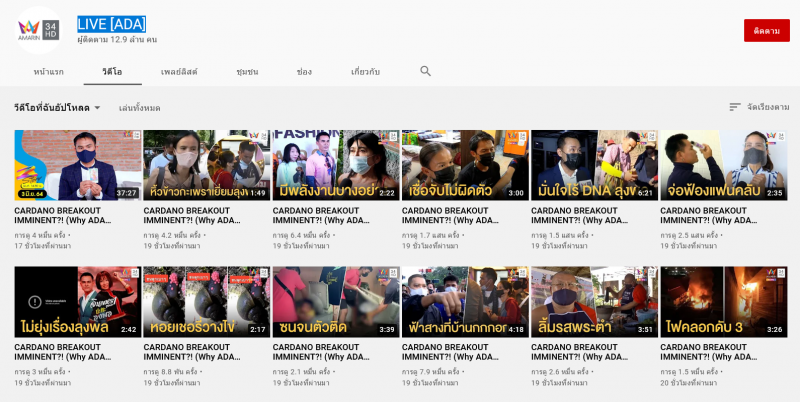Expand the วิดีโอที่อัปโหลด dropdown
Viewport: 800px width, 402px height.
tap(58, 108)
